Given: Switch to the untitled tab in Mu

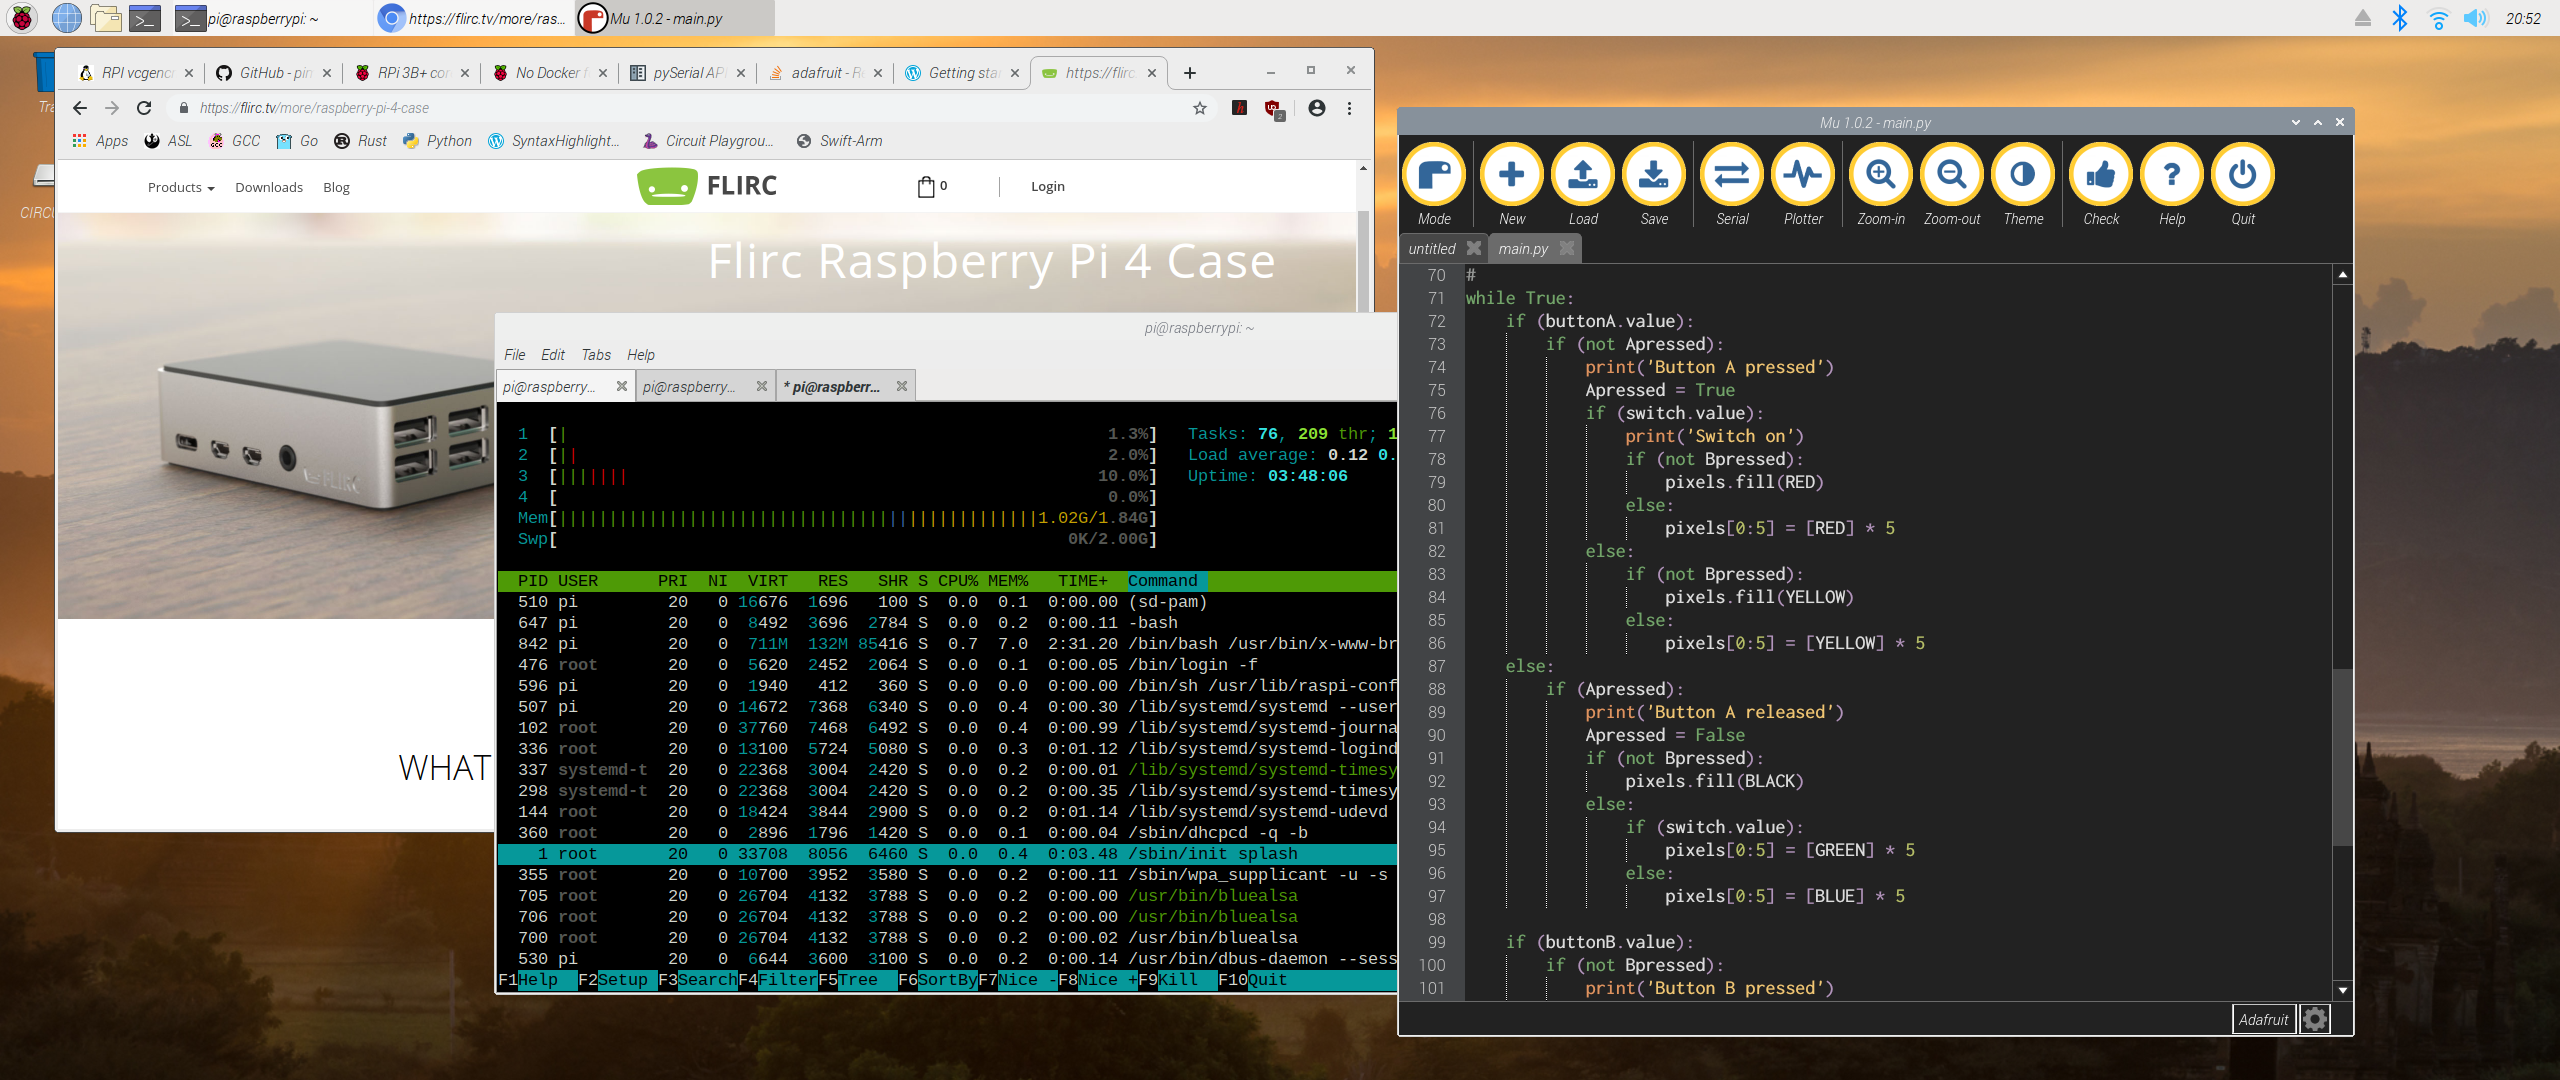Looking at the screenshot, I should [x=1432, y=249].
